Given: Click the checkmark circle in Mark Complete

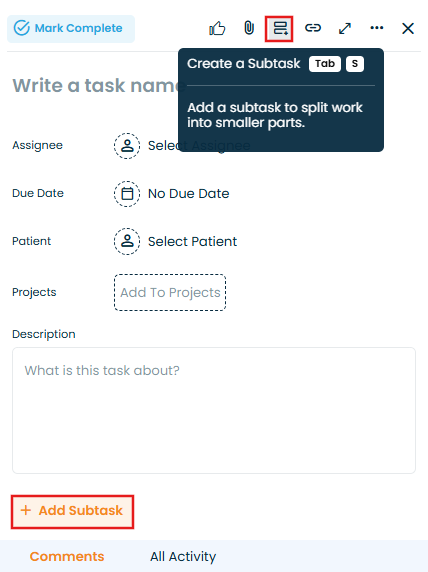Looking at the screenshot, I should point(22,28).
